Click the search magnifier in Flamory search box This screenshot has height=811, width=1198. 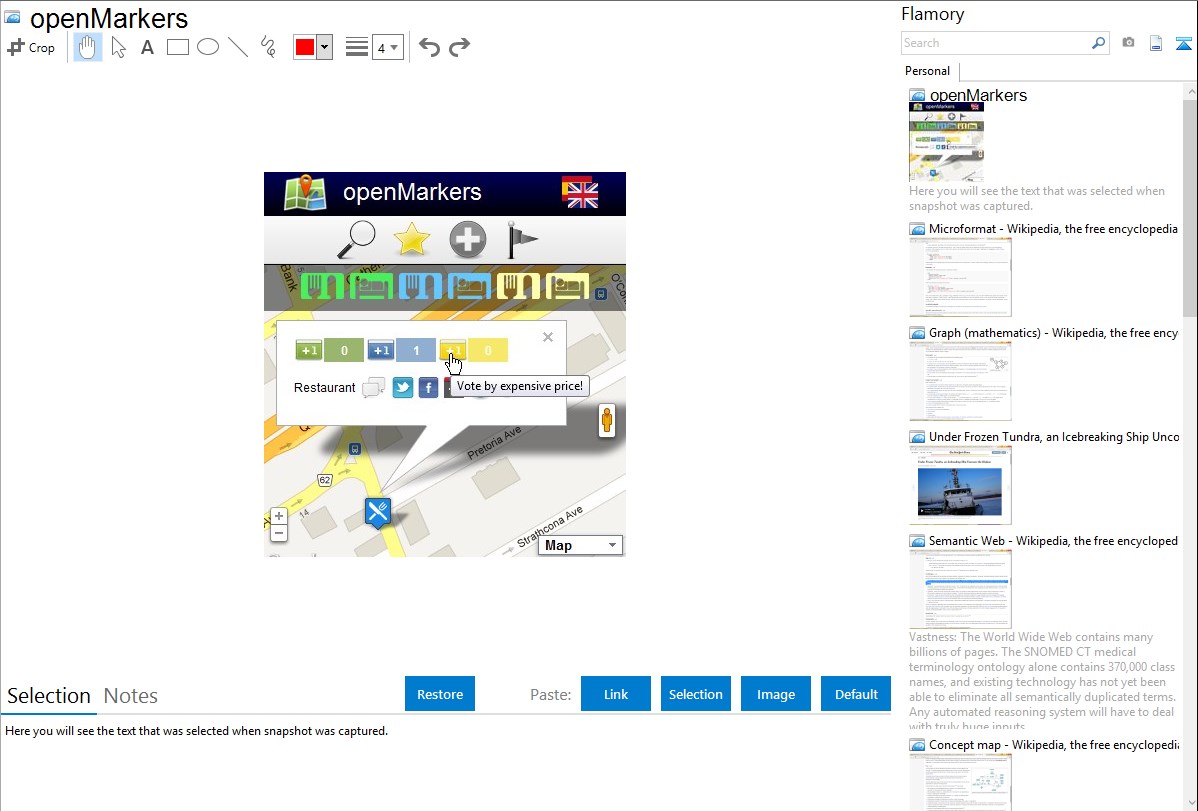(x=1098, y=43)
